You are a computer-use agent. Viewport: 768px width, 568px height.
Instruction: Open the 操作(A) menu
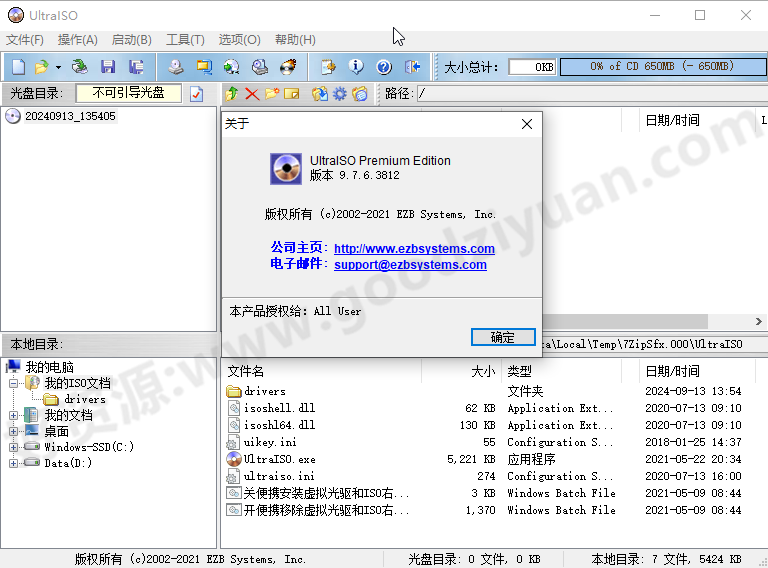pyautogui.click(x=77, y=40)
